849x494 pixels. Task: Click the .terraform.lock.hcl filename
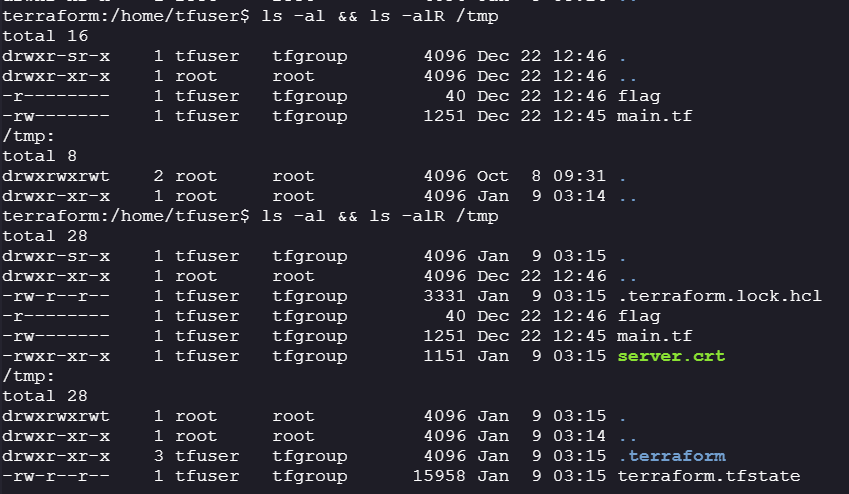click(720, 296)
